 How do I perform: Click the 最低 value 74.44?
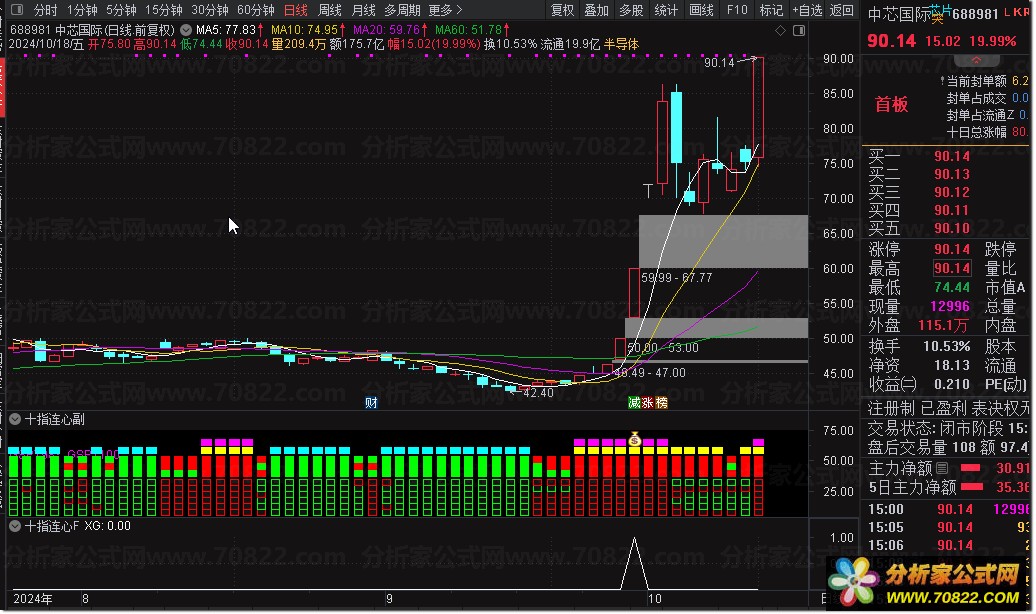point(951,288)
